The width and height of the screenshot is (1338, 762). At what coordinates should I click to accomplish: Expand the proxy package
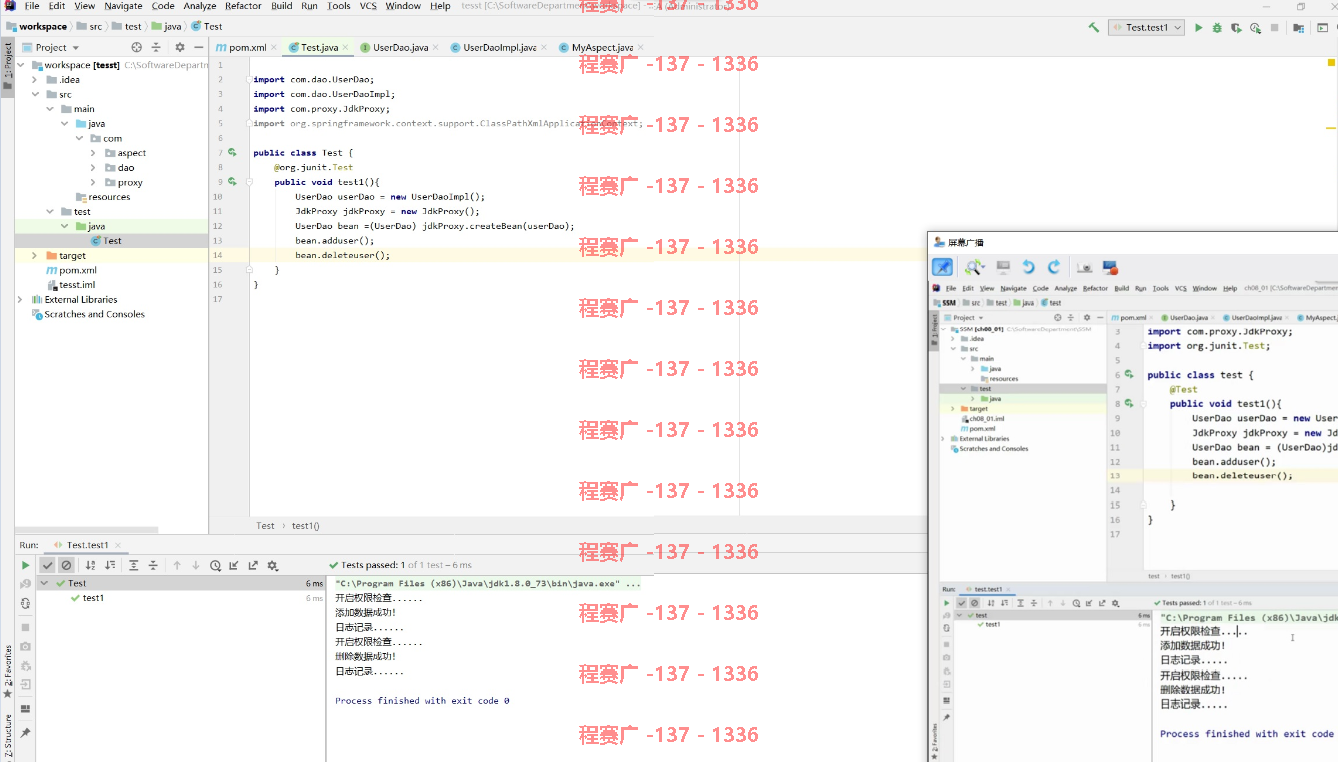[x=94, y=182]
